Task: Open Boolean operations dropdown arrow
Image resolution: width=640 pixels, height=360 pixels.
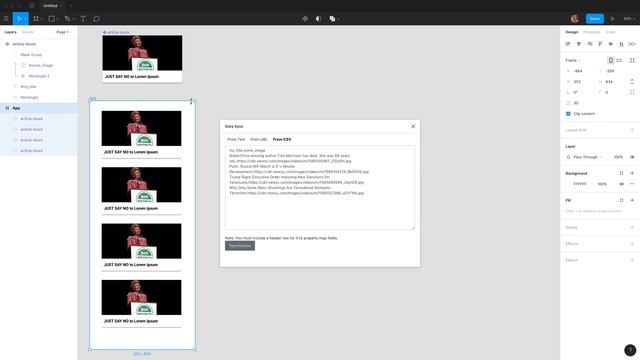Action: [338, 19]
